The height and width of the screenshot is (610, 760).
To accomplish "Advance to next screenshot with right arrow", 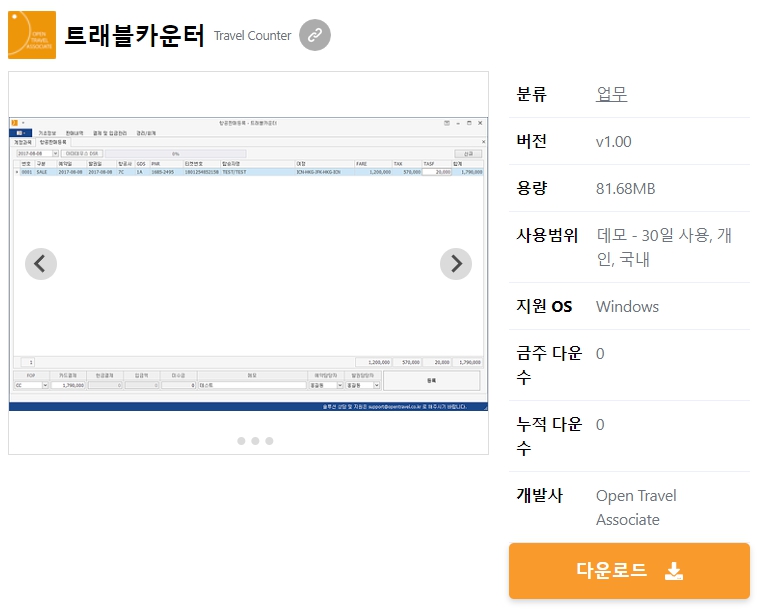I will (456, 264).
